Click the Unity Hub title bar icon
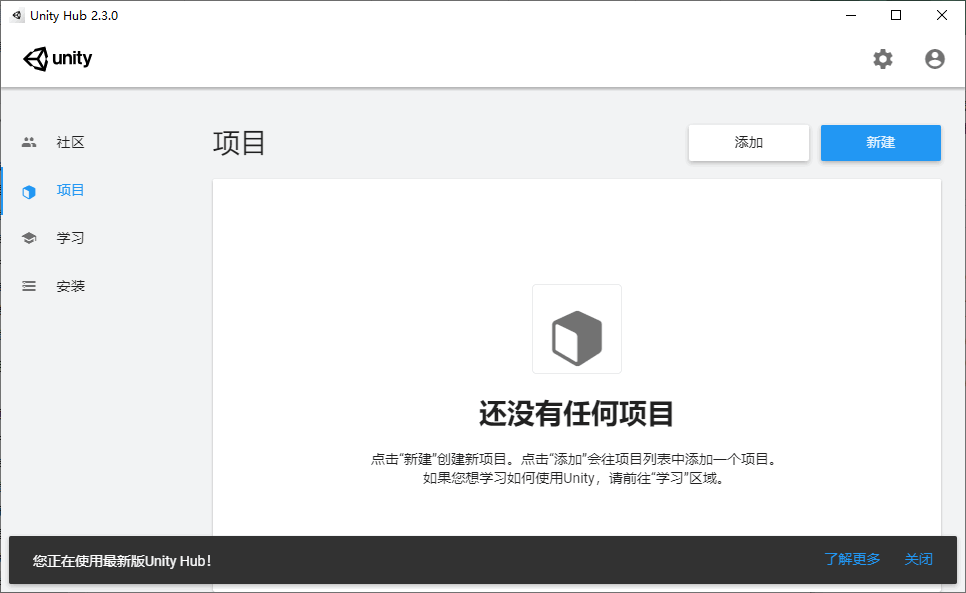The width and height of the screenshot is (966, 593). pyautogui.click(x=17, y=15)
